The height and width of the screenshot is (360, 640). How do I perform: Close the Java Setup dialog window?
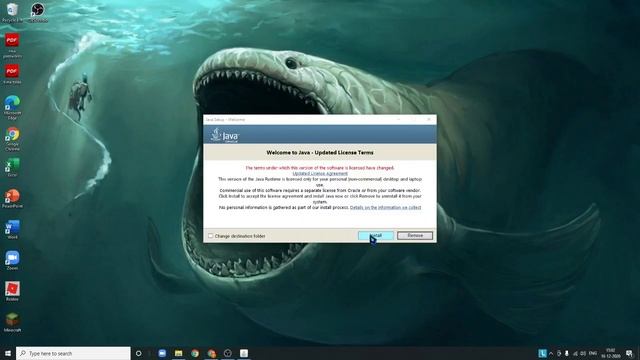click(429, 120)
